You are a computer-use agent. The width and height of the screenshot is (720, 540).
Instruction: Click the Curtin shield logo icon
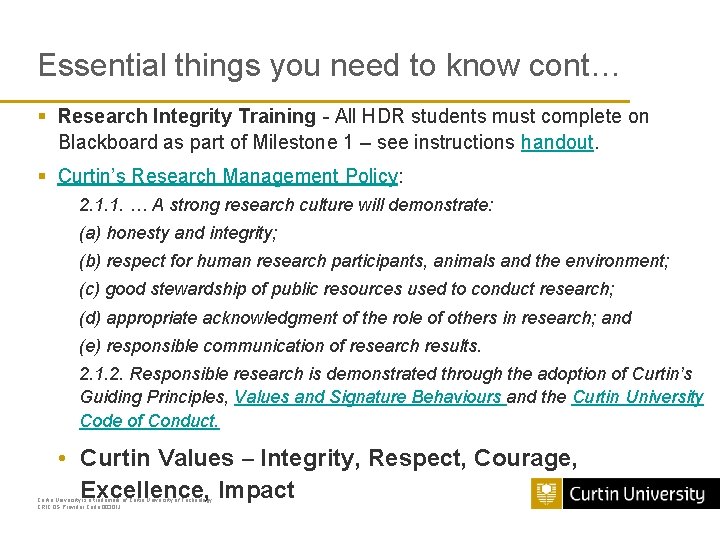pos(546,494)
